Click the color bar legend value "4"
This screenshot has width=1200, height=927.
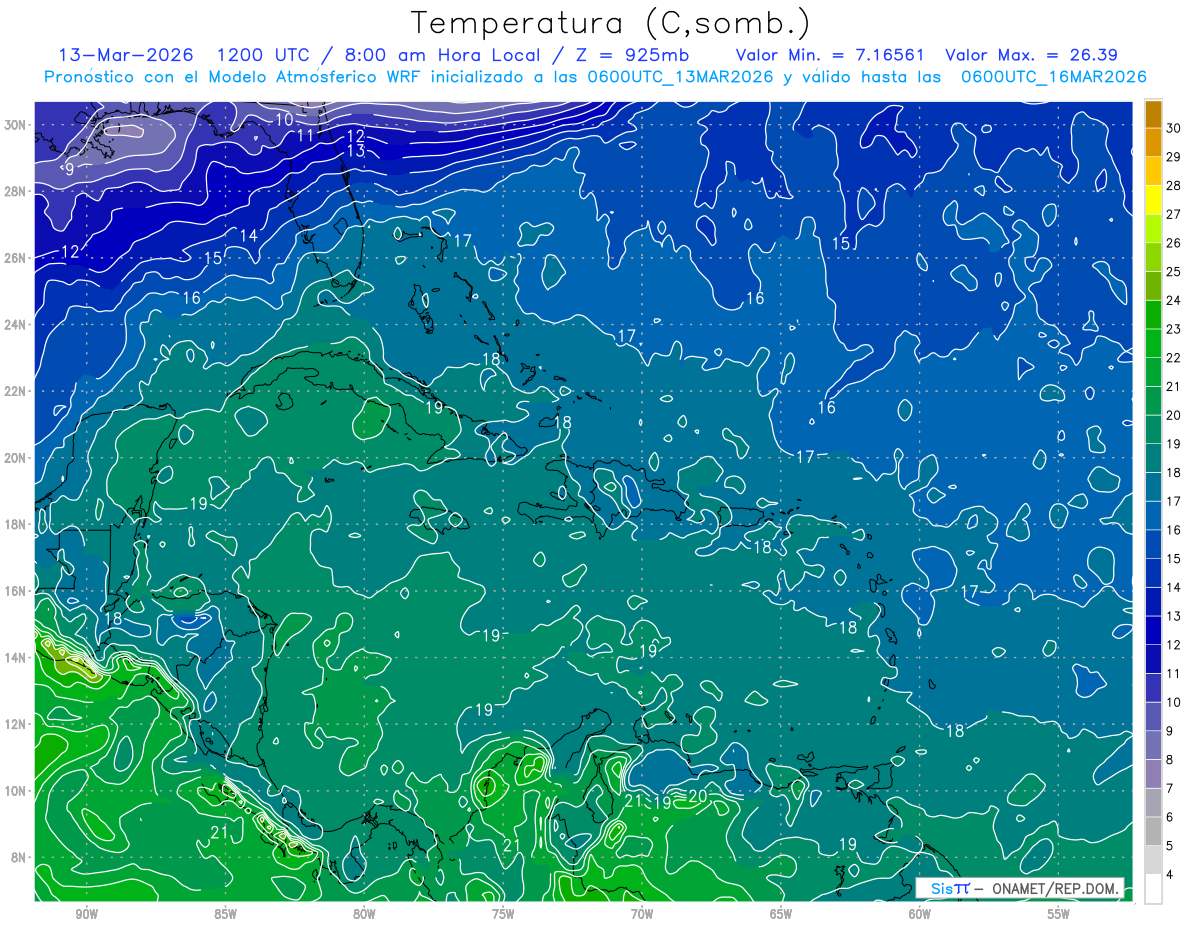pos(1171,875)
